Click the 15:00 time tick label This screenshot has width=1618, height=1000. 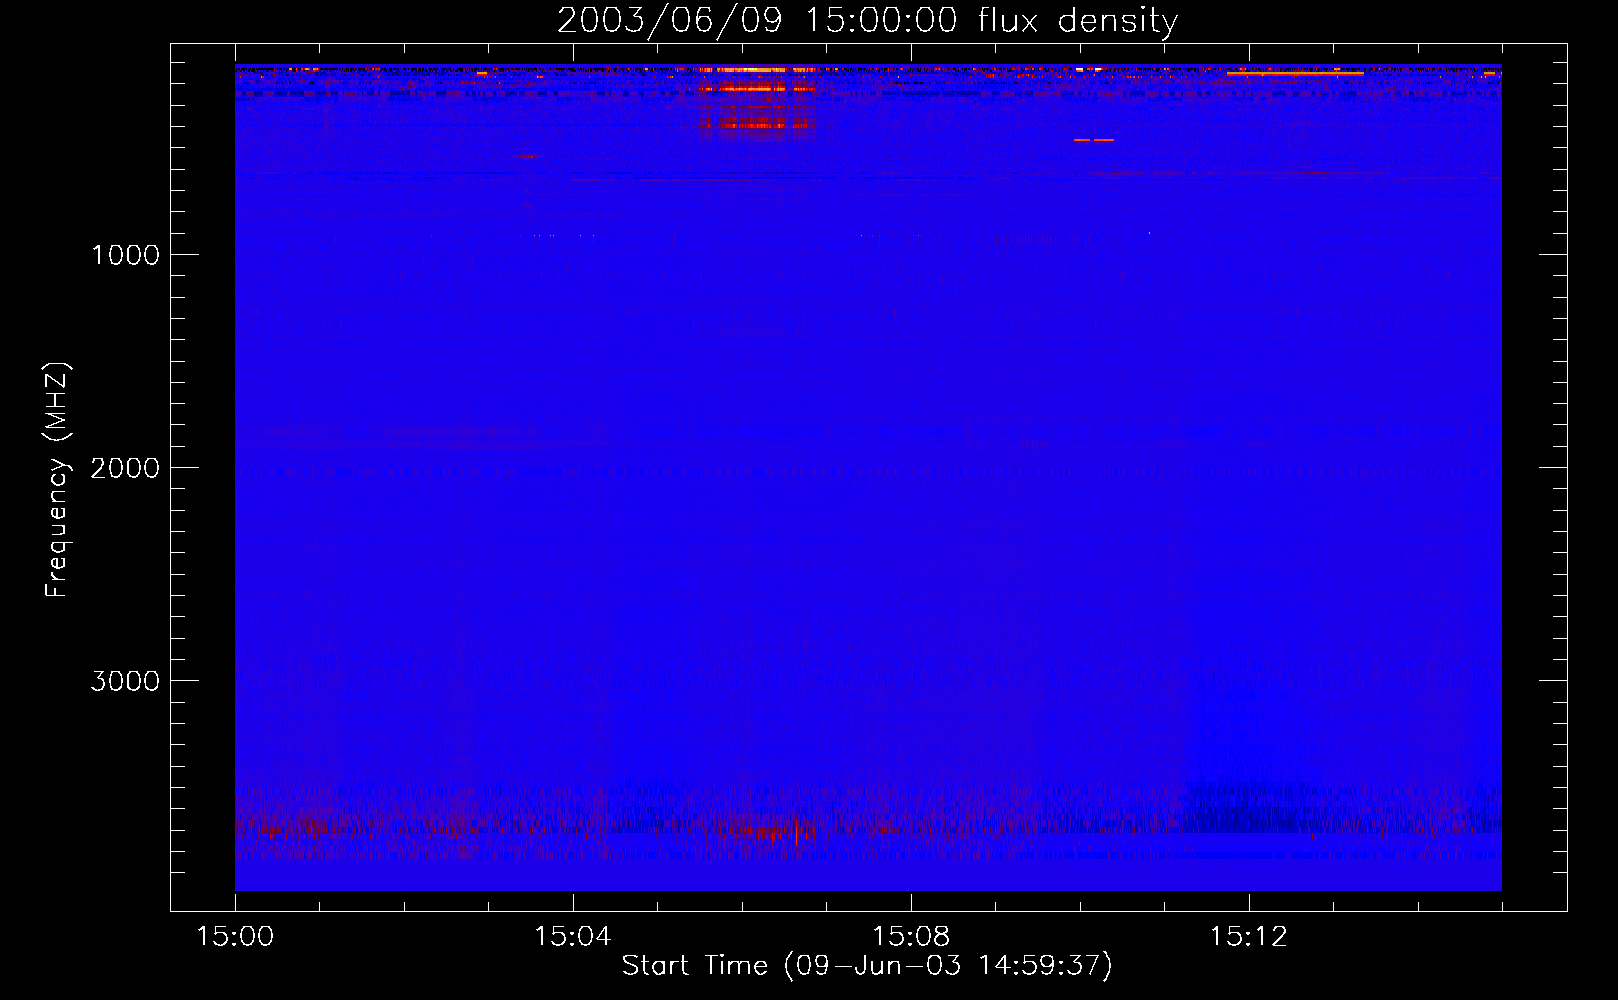[235, 937]
